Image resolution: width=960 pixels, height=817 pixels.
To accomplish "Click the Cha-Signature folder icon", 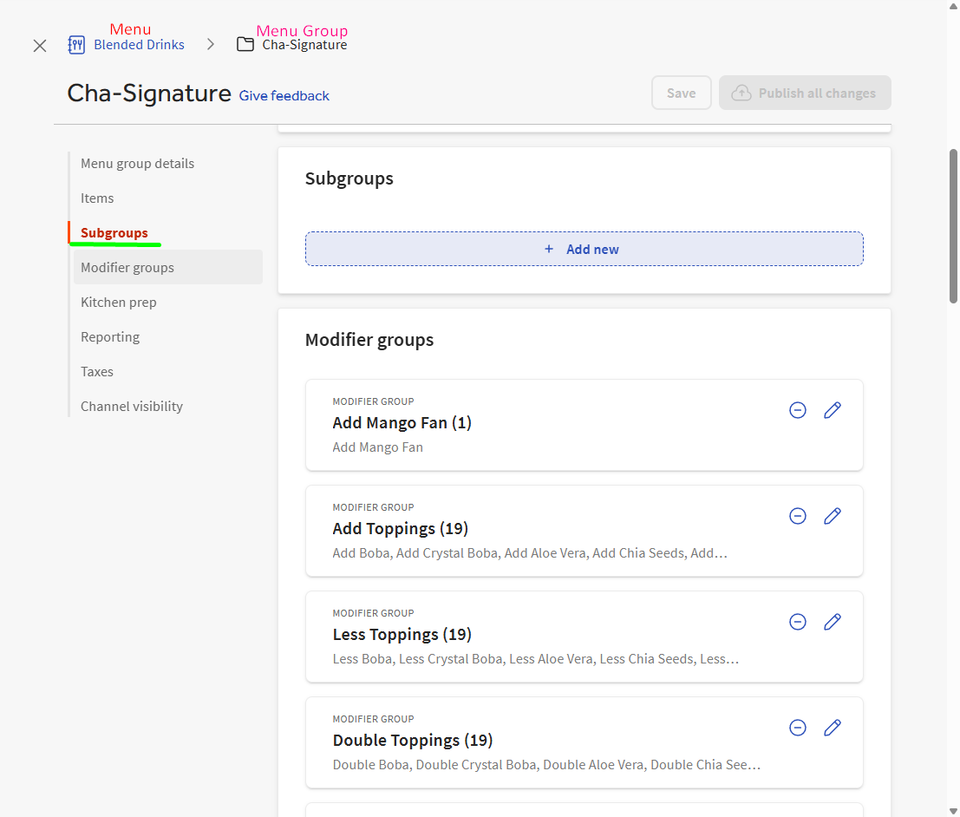I will (246, 44).
